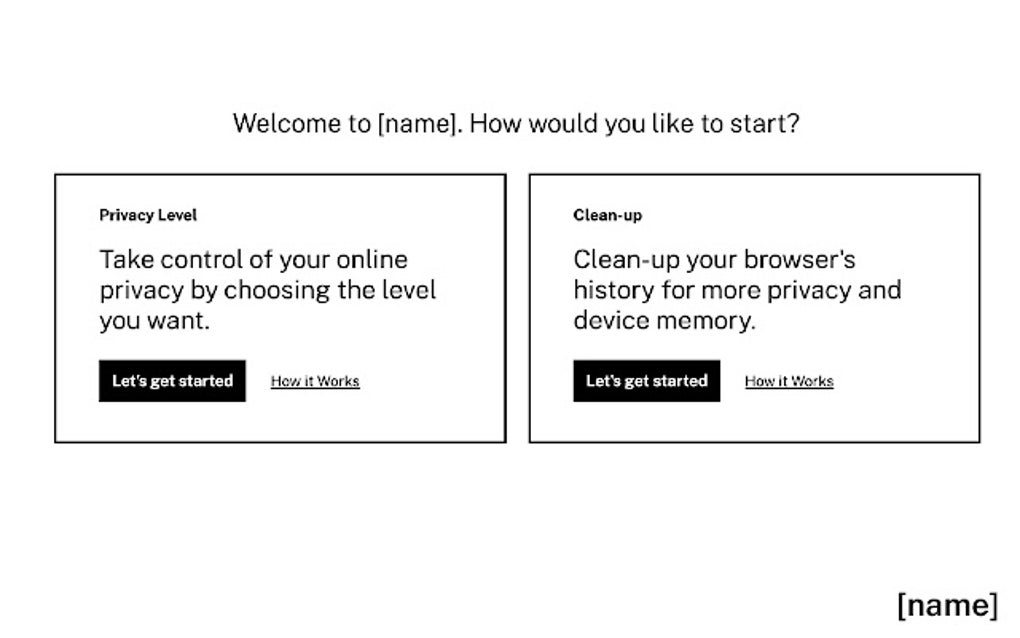Click the [name] placeholder in welcome heading
Image resolution: width=1020 pixels, height=638 pixels.
click(419, 124)
